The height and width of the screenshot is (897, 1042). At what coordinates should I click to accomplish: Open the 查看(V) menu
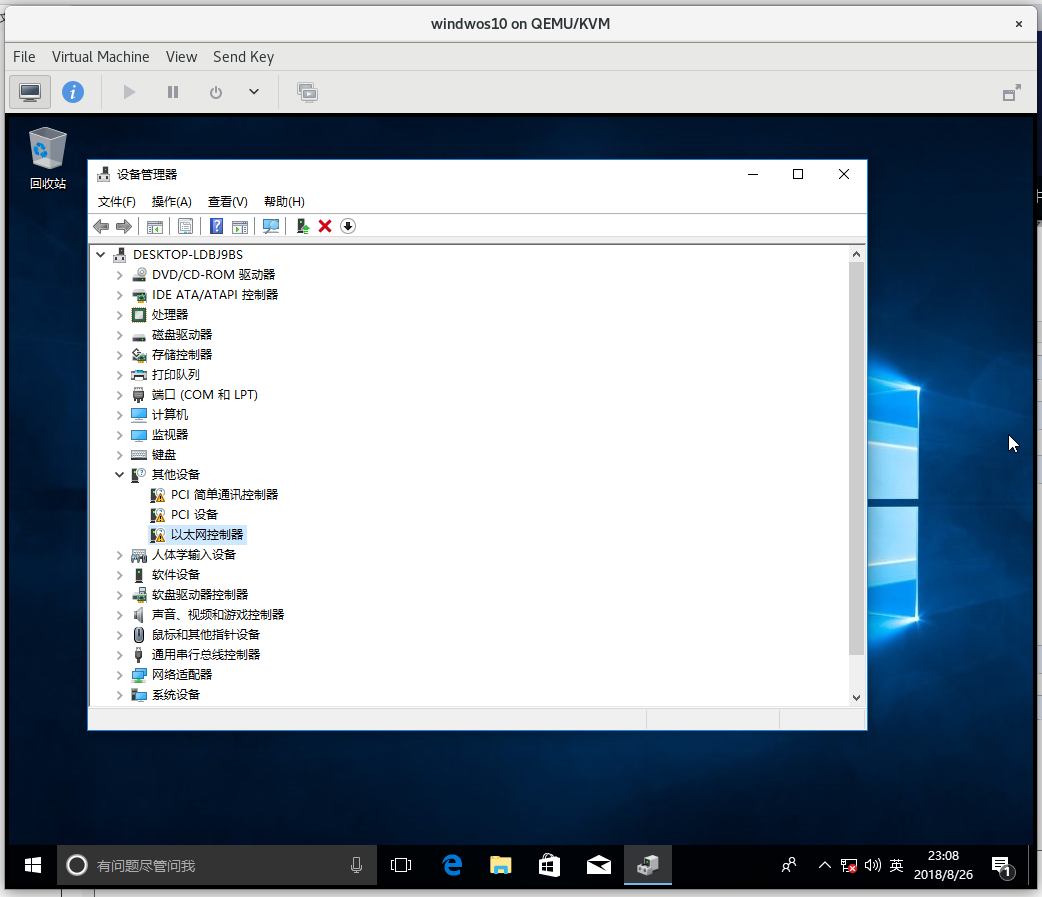(227, 201)
